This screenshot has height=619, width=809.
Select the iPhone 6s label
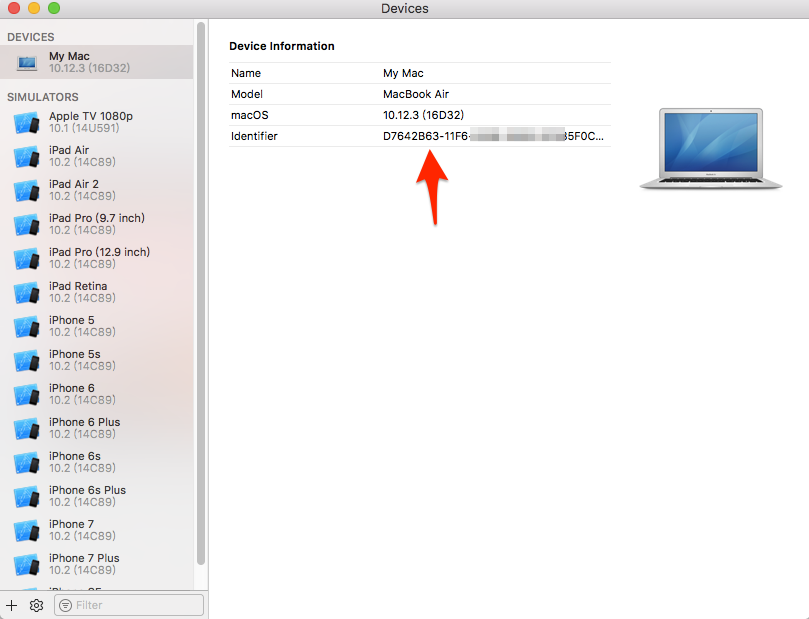pos(75,457)
